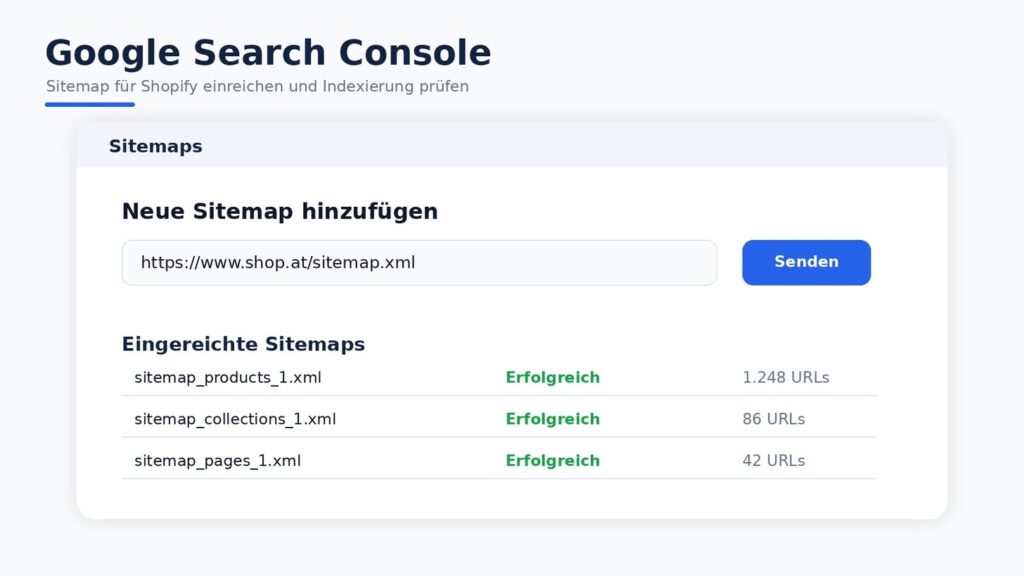Click Erfolgreich status for sitemap_pages_1.xml
Screen dimensions: 1024x576
coord(552,461)
